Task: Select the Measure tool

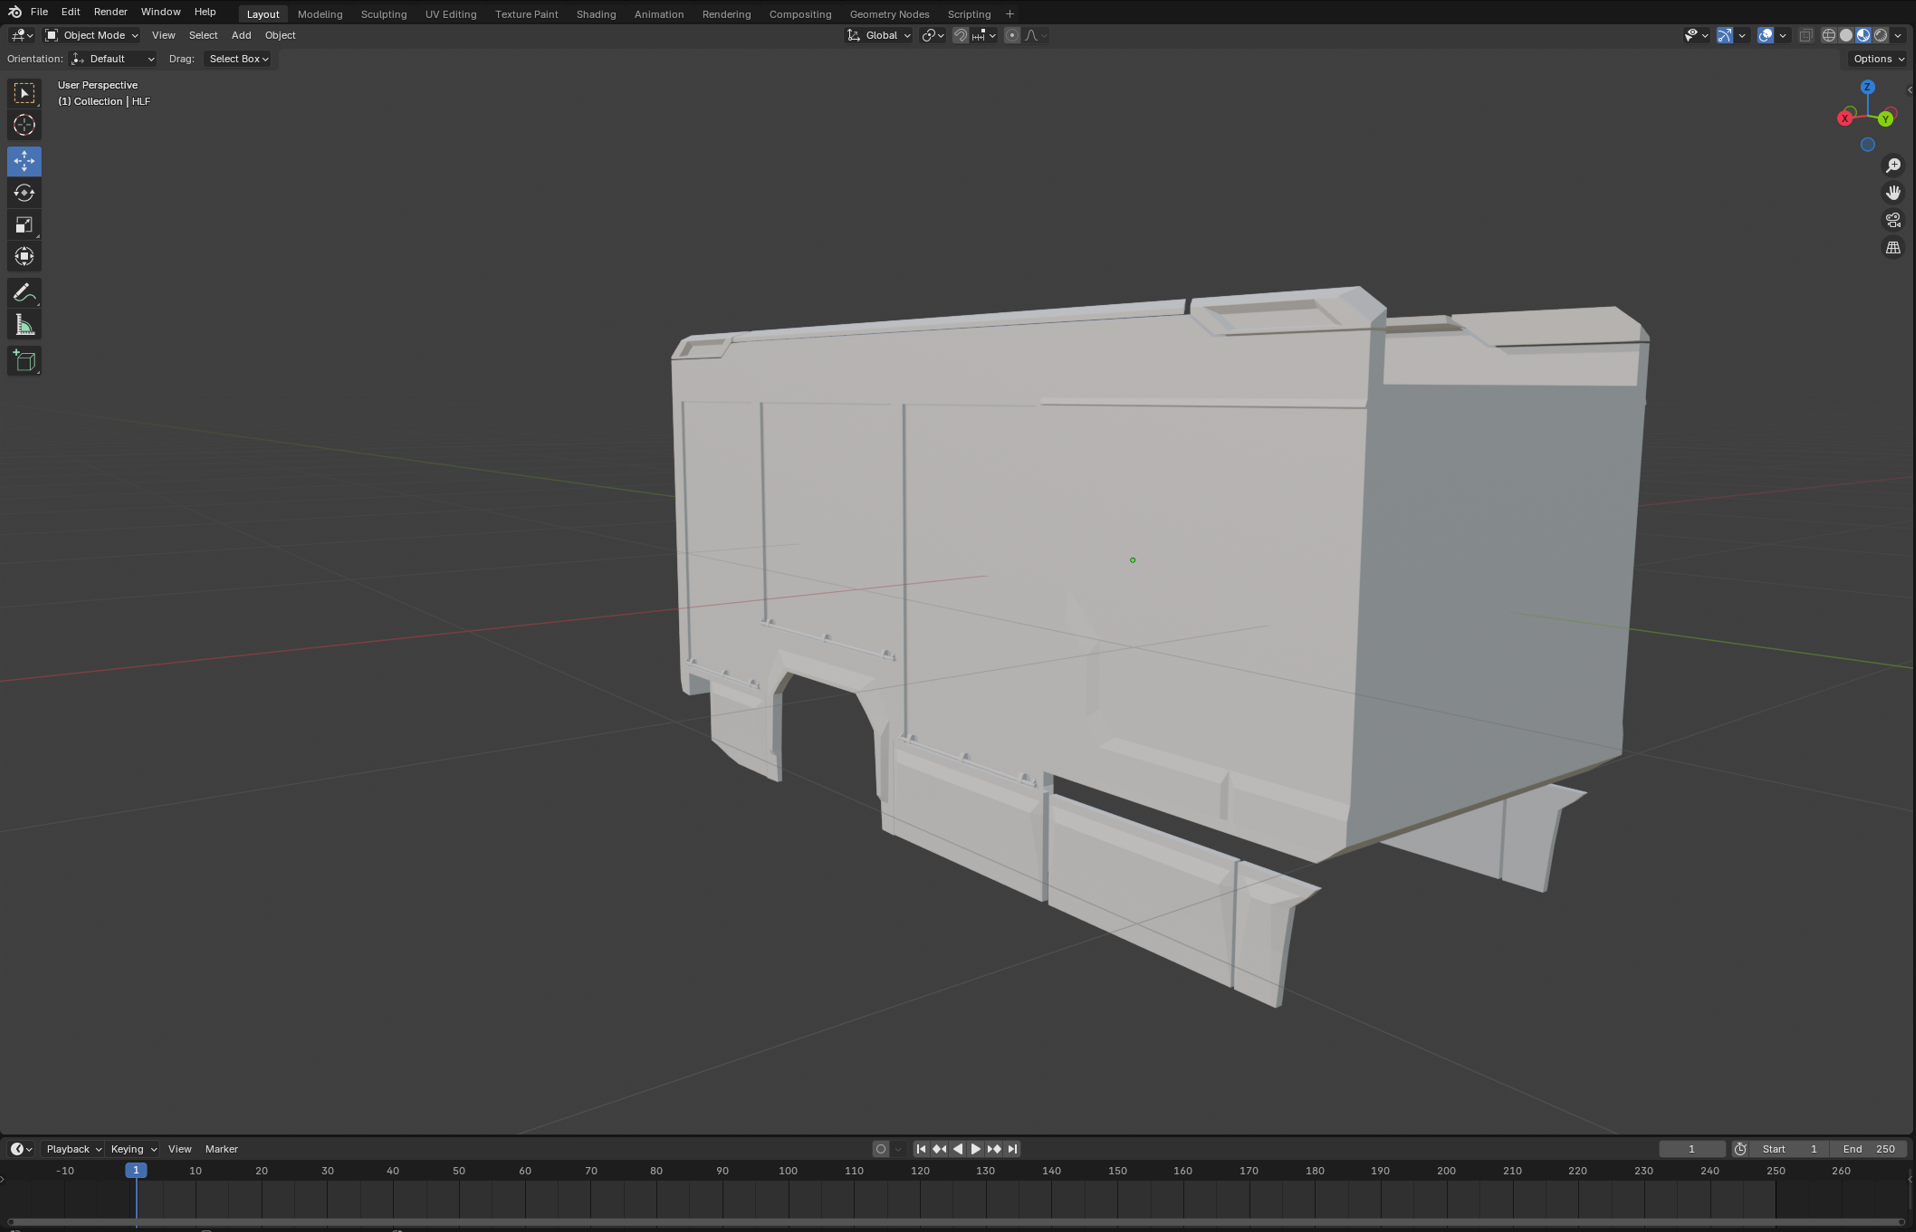Action: tap(24, 325)
